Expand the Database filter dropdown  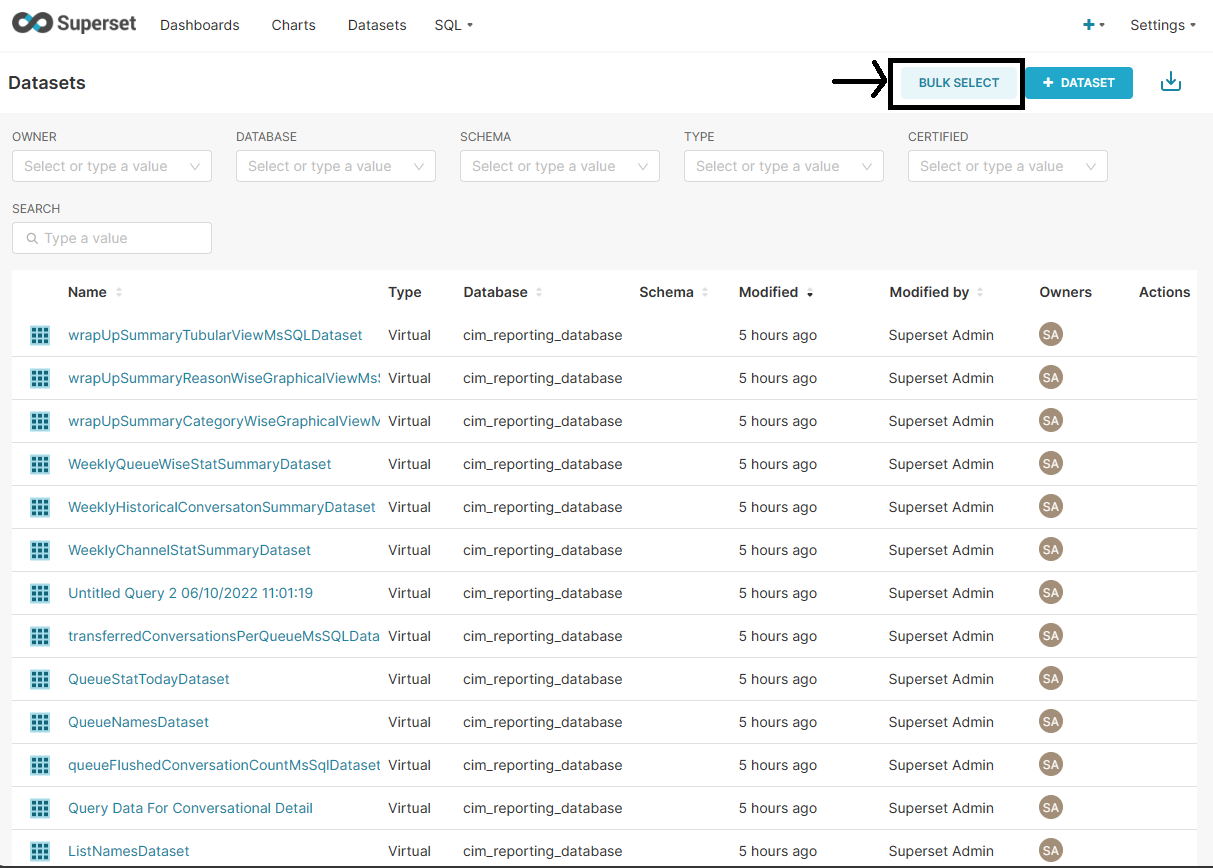click(336, 166)
